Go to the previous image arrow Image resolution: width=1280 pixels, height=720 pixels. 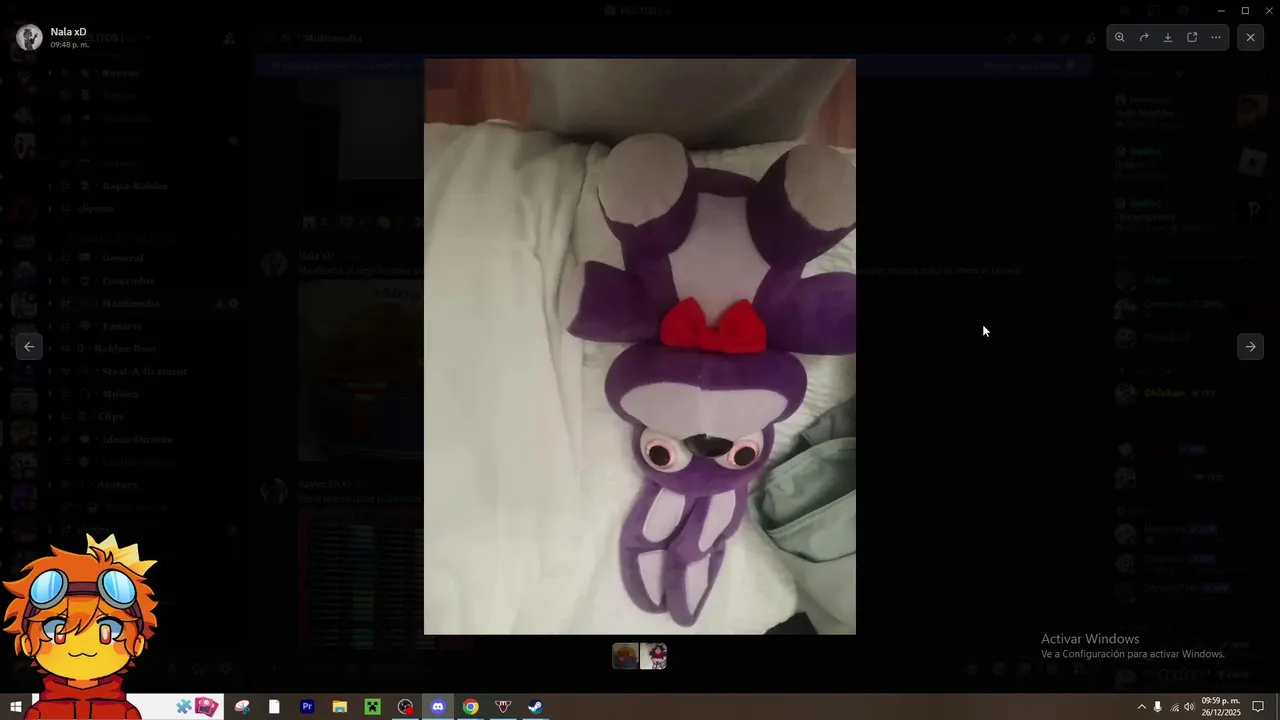29,347
